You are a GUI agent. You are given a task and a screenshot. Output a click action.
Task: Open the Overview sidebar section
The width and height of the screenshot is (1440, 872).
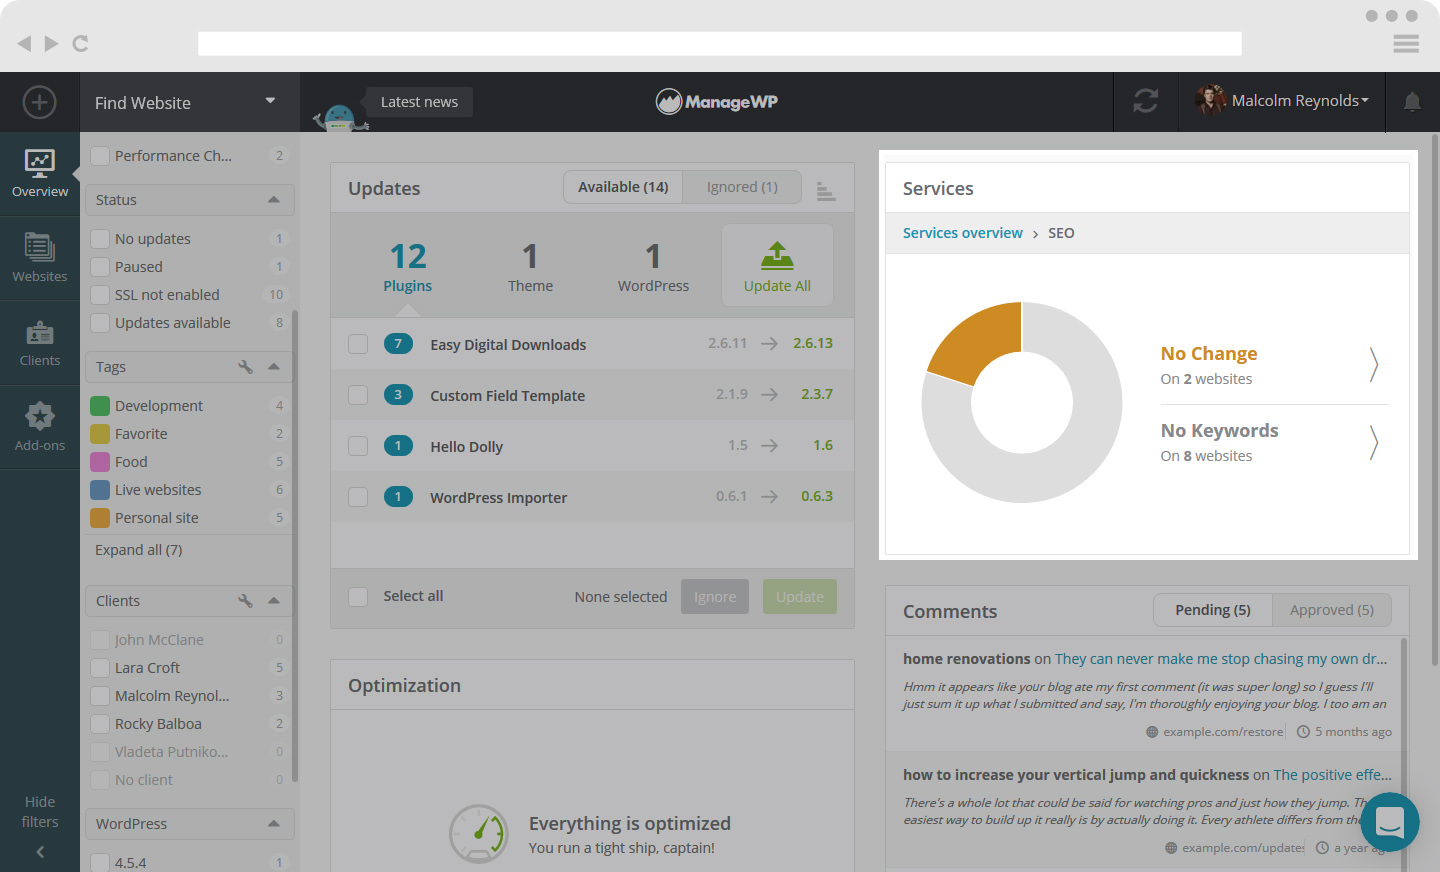[40, 174]
